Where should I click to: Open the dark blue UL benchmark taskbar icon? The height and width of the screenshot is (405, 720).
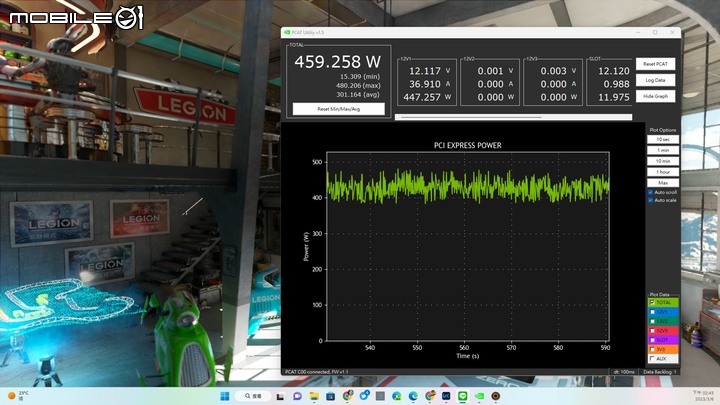tap(446, 396)
